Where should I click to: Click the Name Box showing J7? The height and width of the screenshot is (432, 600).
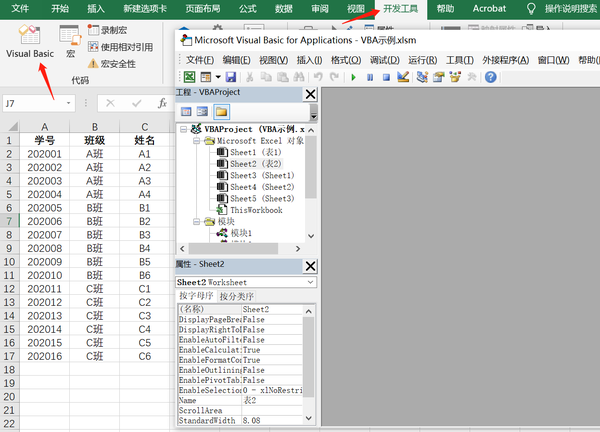click(x=34, y=103)
